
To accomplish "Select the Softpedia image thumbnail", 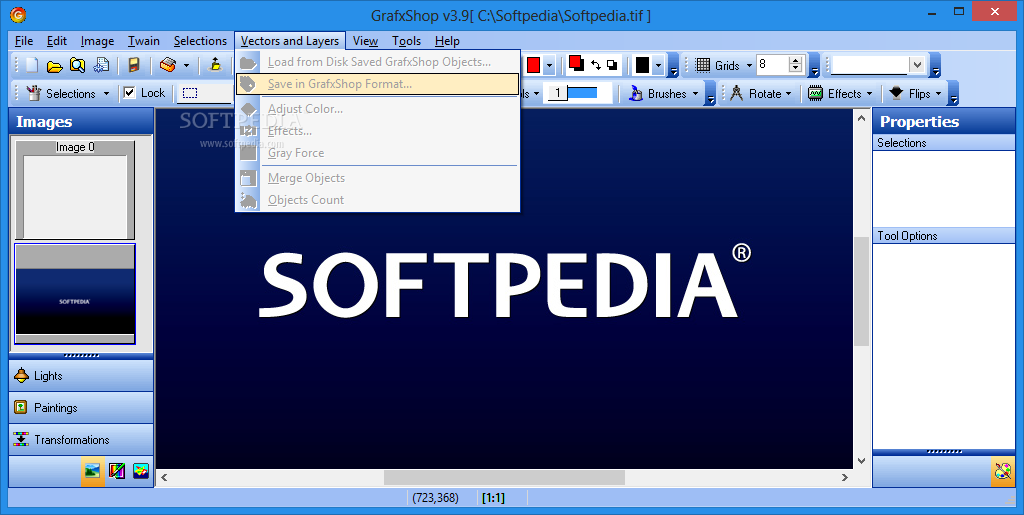I will point(75,294).
